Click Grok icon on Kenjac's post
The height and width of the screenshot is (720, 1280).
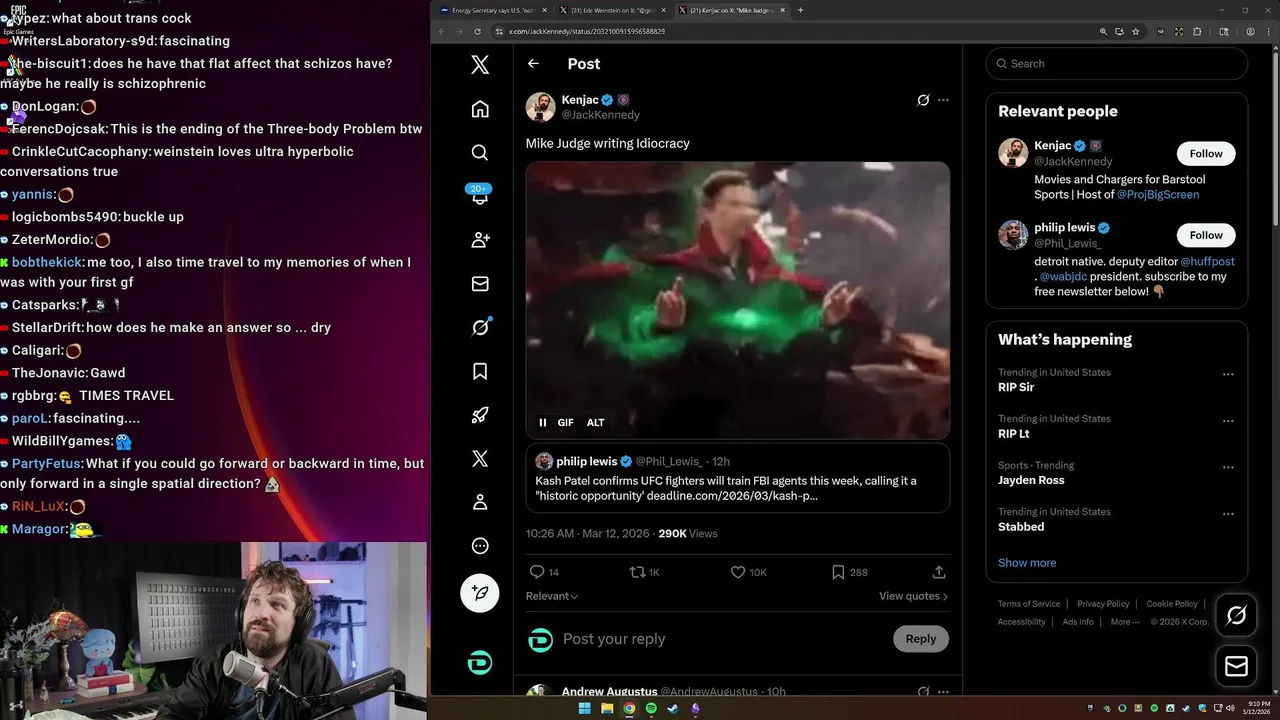923,100
